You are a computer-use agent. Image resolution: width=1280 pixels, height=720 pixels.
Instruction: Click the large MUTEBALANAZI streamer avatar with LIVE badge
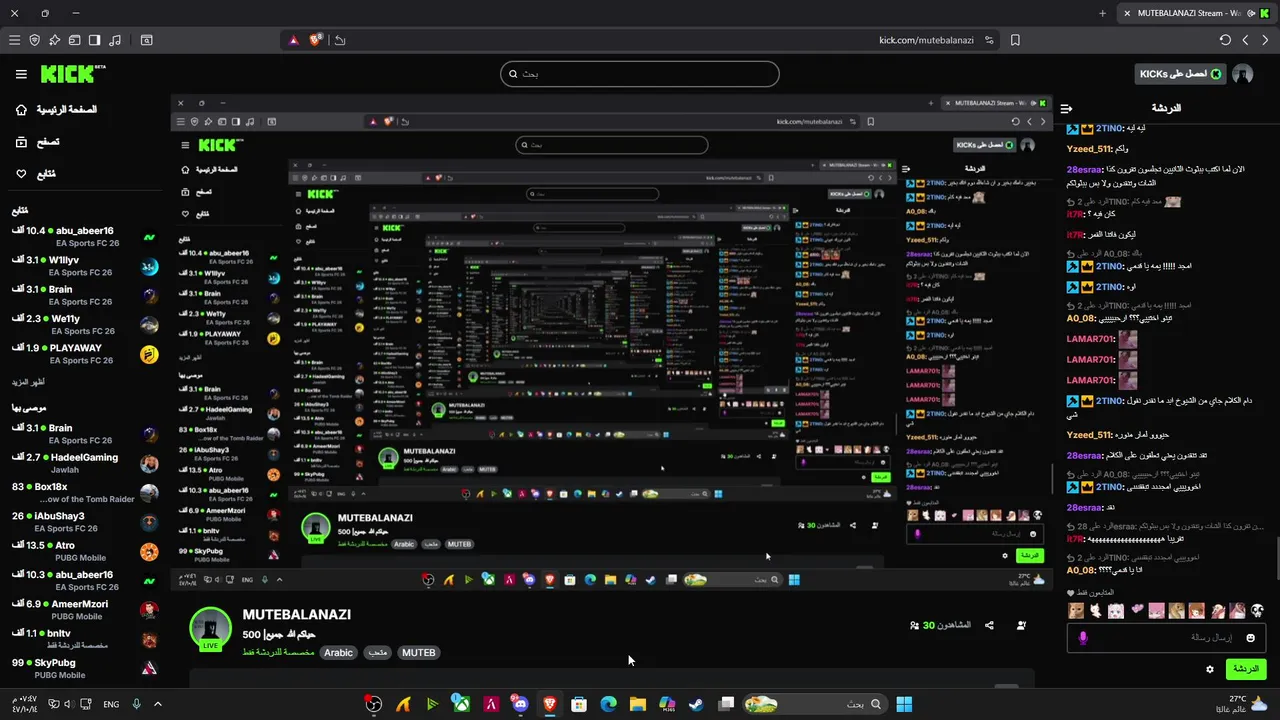210,629
